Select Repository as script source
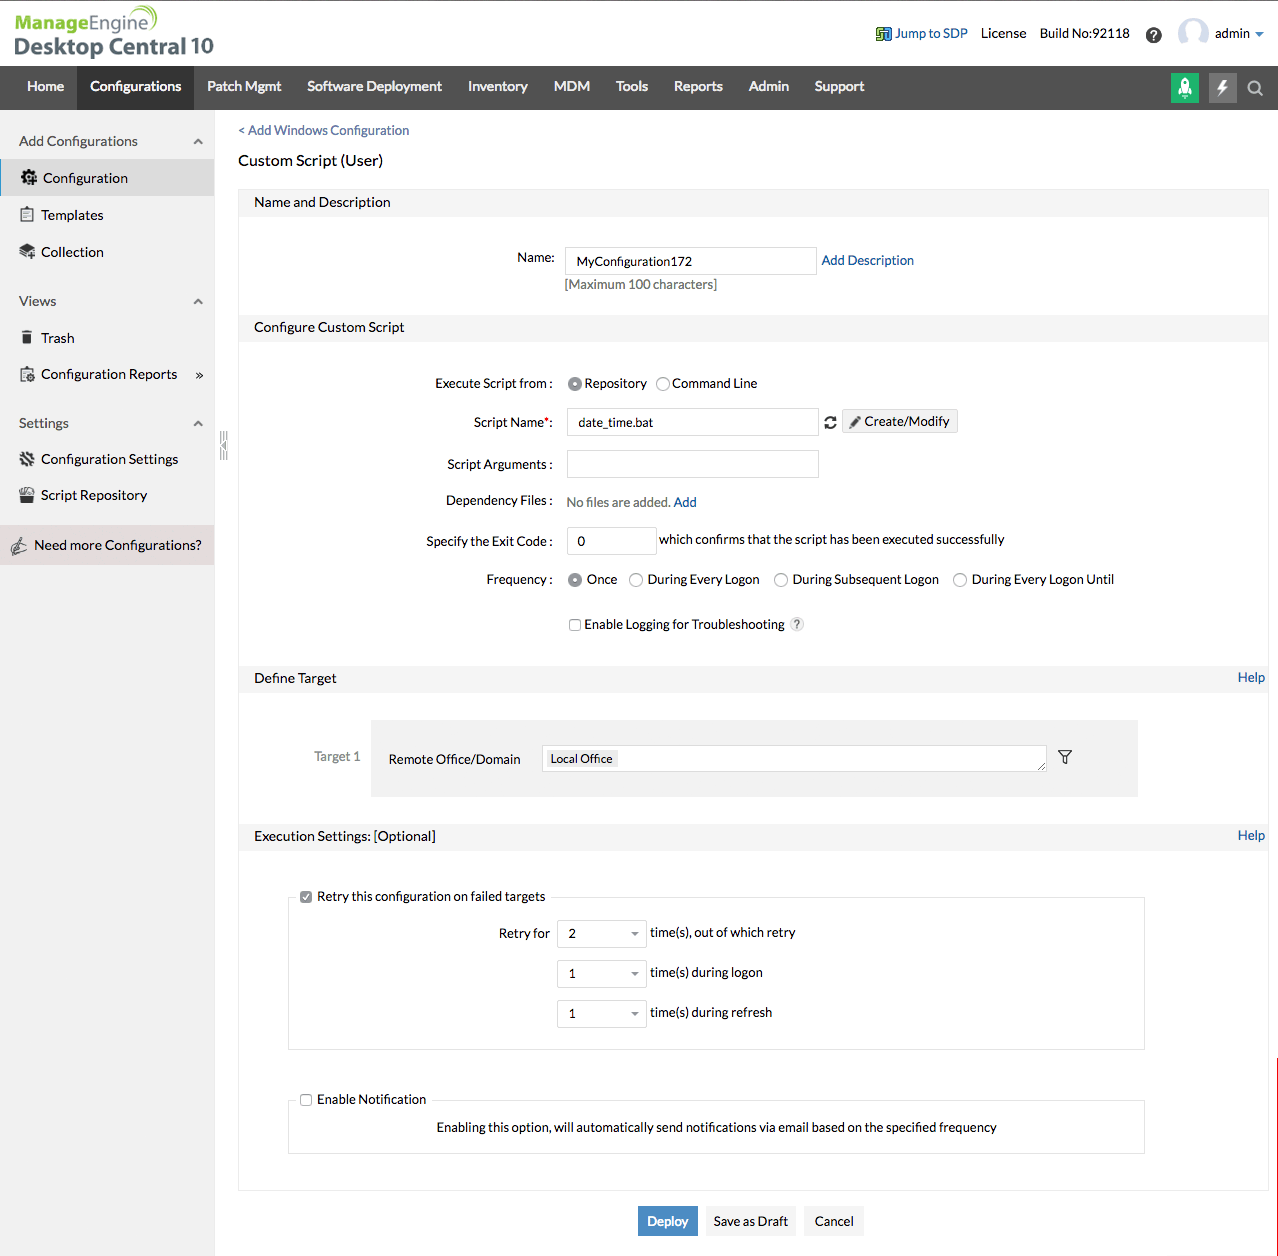Viewport: 1278px width, 1256px height. (x=575, y=384)
